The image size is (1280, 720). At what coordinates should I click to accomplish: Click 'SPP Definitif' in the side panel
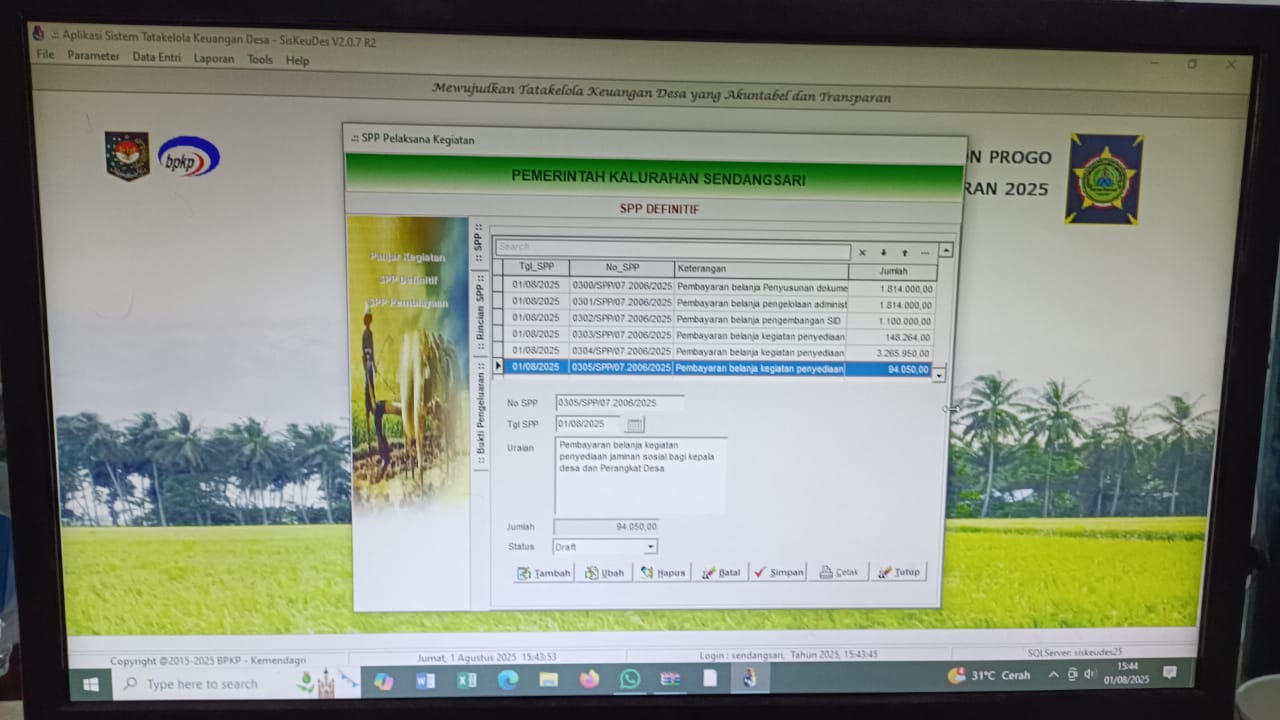click(x=408, y=280)
